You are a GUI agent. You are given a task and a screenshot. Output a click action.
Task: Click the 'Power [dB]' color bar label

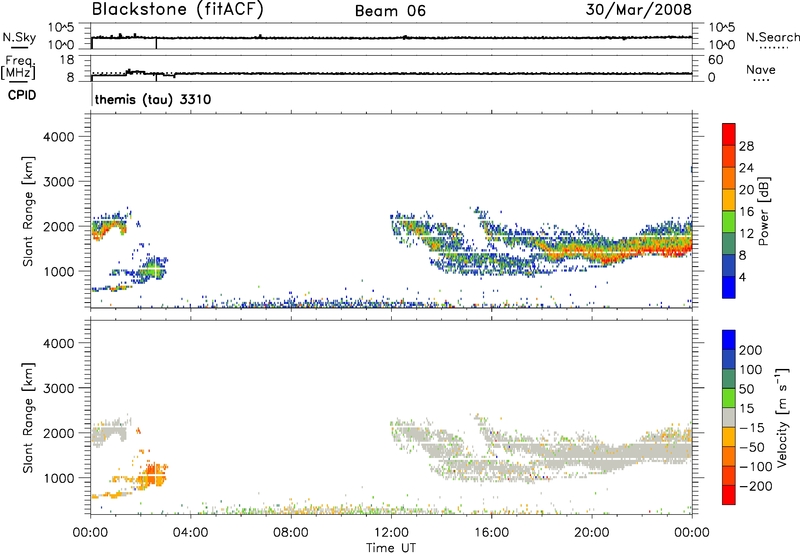click(x=763, y=211)
